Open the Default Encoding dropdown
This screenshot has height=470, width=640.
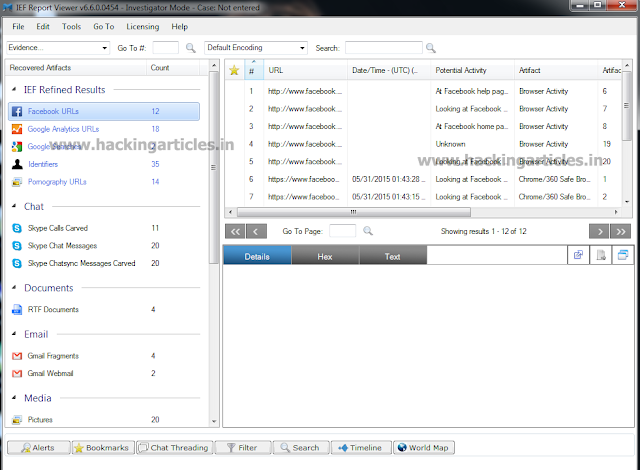point(256,48)
